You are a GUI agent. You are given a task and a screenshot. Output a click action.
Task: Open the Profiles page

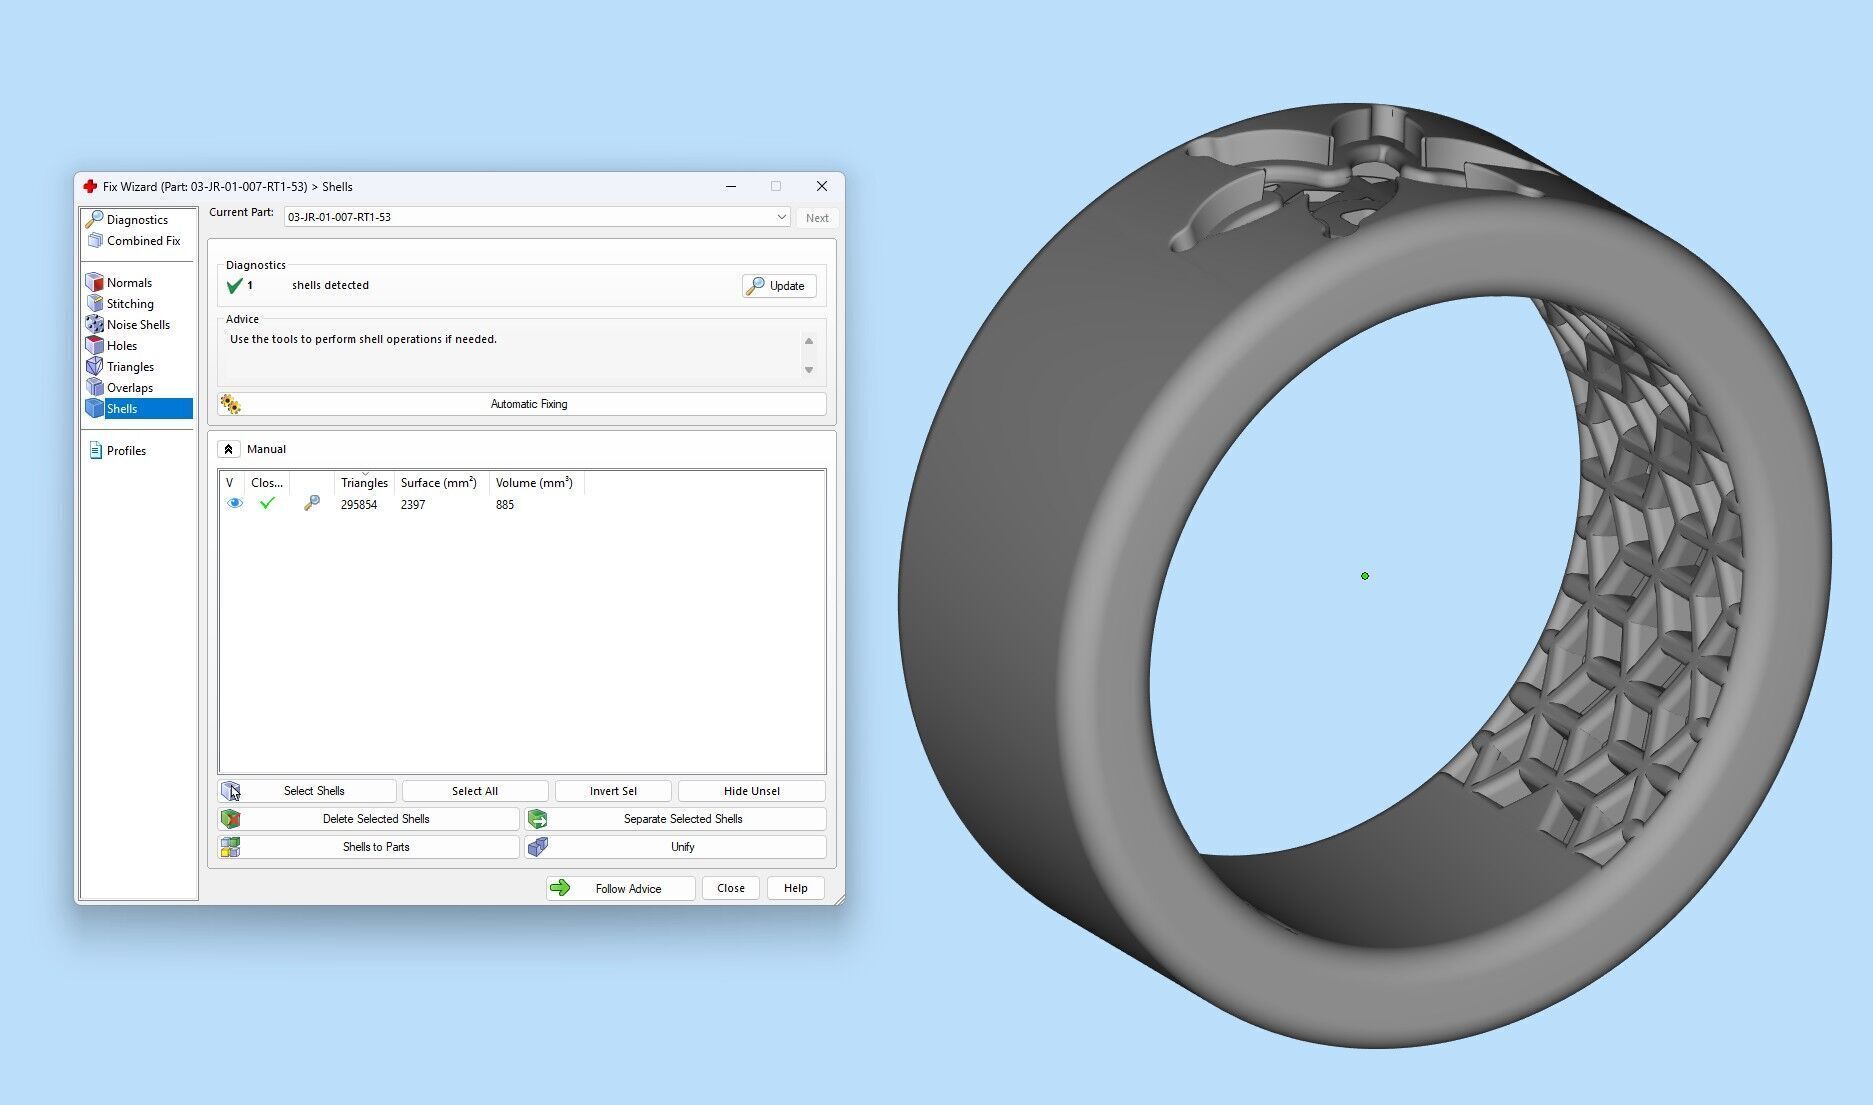[126, 451]
